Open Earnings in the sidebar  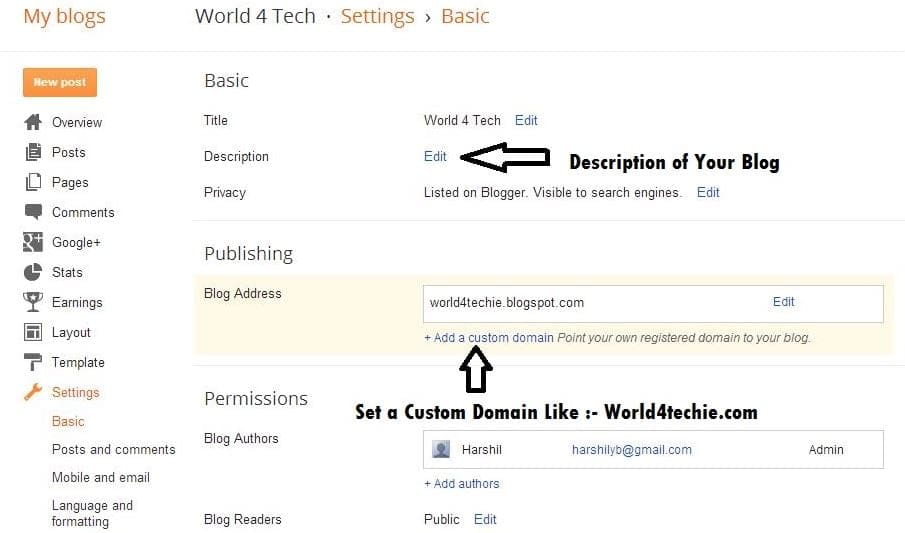click(77, 303)
